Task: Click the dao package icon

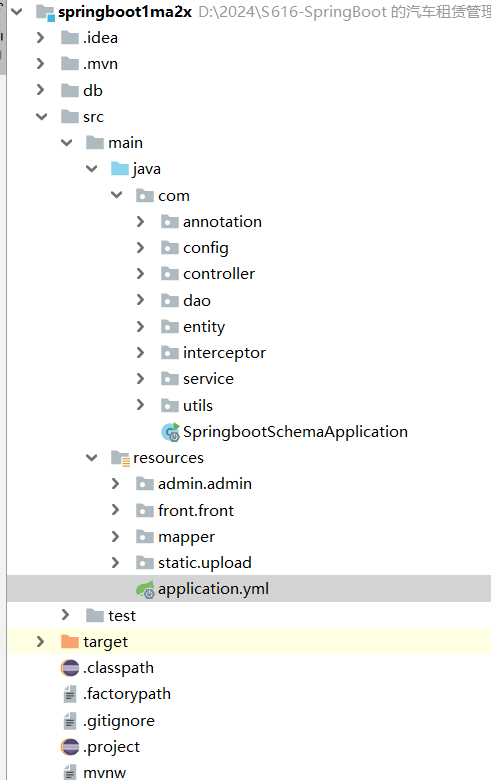Action: point(170,300)
